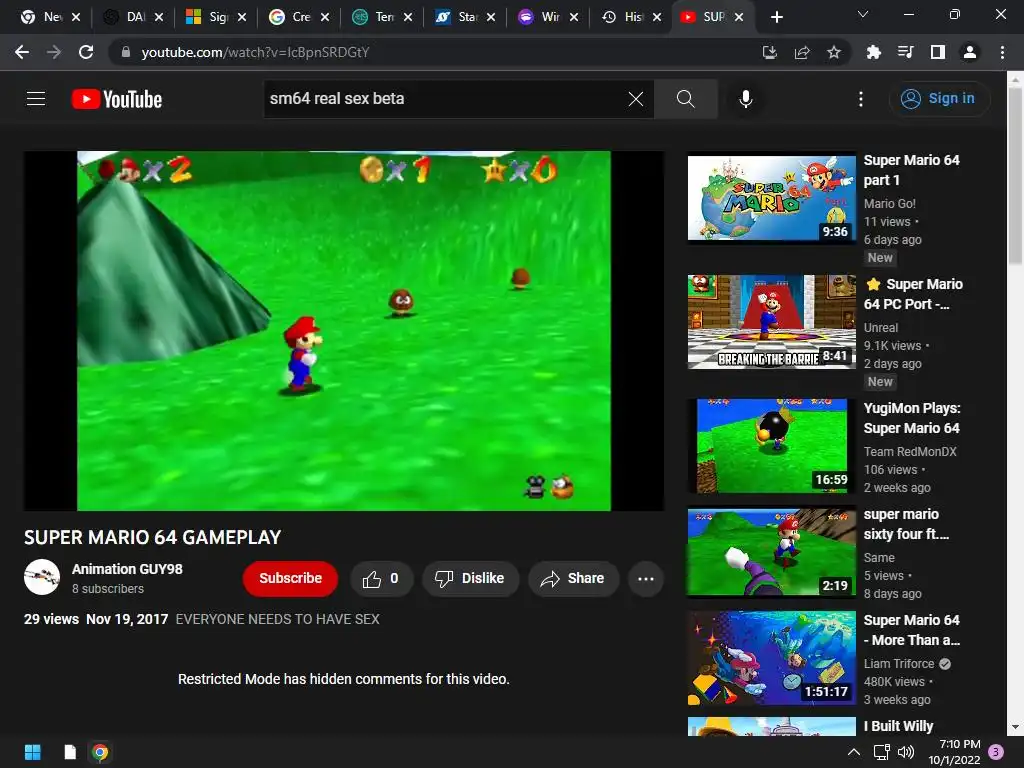Click the install app icon in address bar
Viewport: 1024px width, 768px height.
(x=769, y=52)
